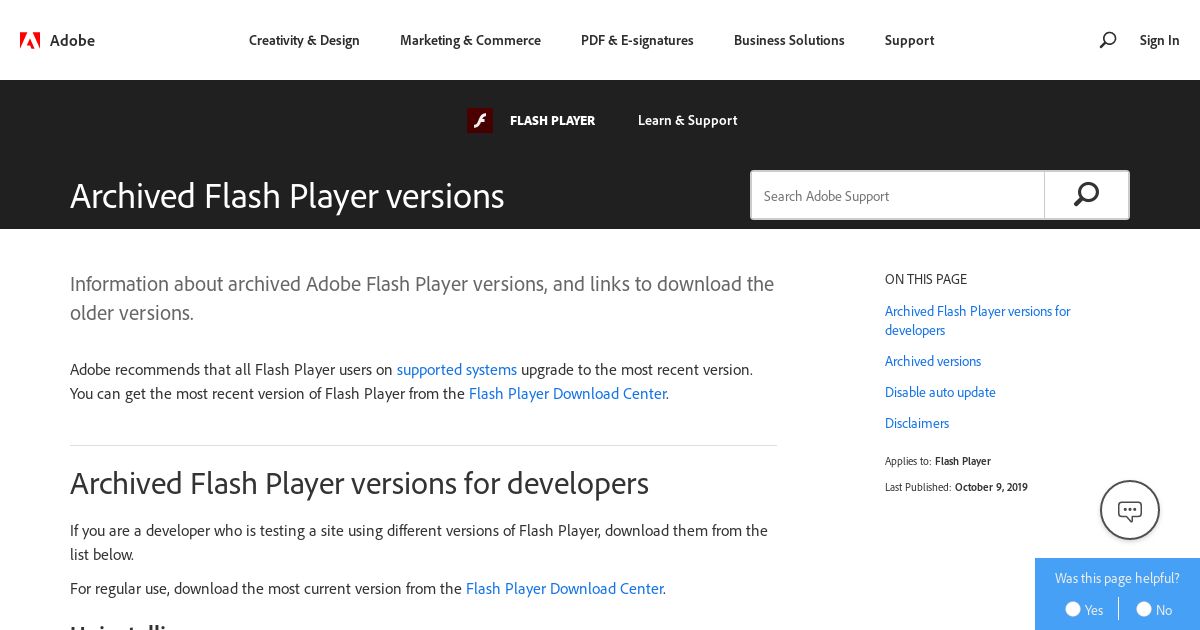Jump to Disclaimers section
Screen dimensions: 1200x630
pyautogui.click(x=917, y=423)
